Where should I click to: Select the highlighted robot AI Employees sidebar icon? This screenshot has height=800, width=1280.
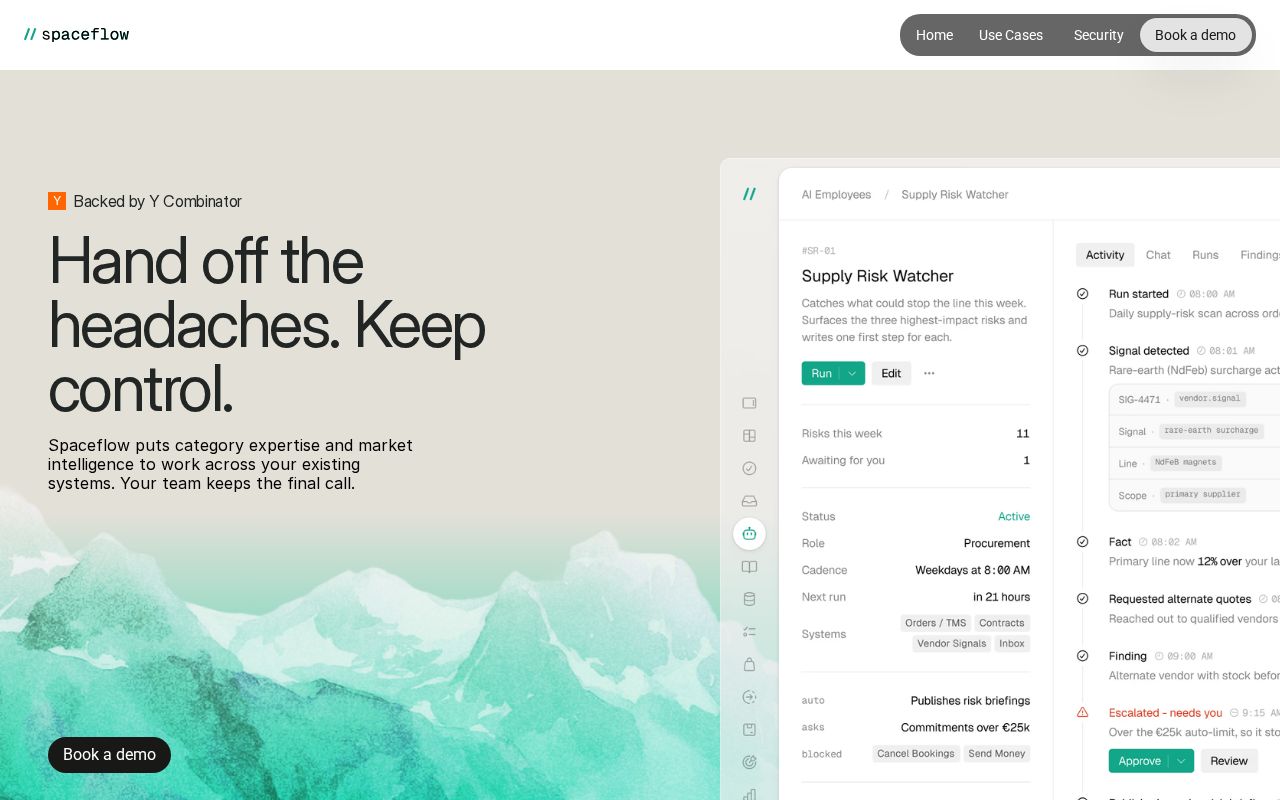tap(749, 534)
